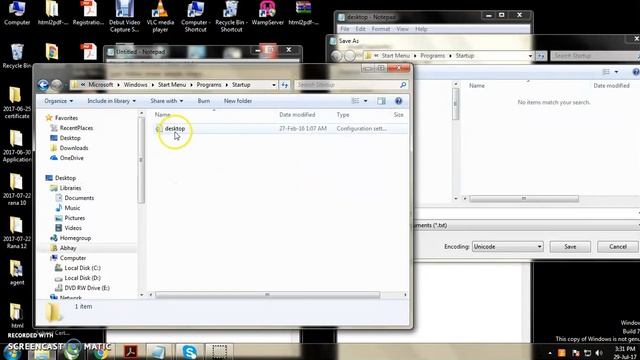The width and height of the screenshot is (640, 360).
Task: Open WampServer desktop shortcut
Action: 267,13
